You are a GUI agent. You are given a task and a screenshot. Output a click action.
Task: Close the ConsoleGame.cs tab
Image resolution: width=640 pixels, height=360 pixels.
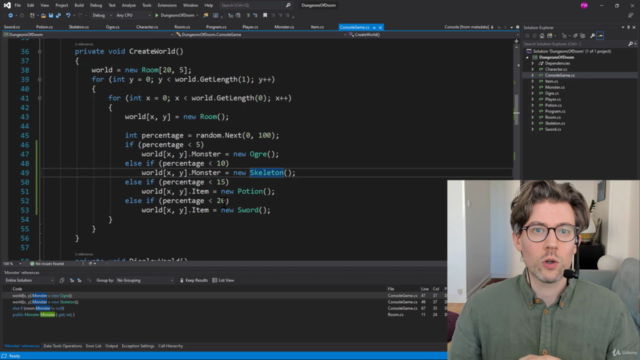(380, 27)
